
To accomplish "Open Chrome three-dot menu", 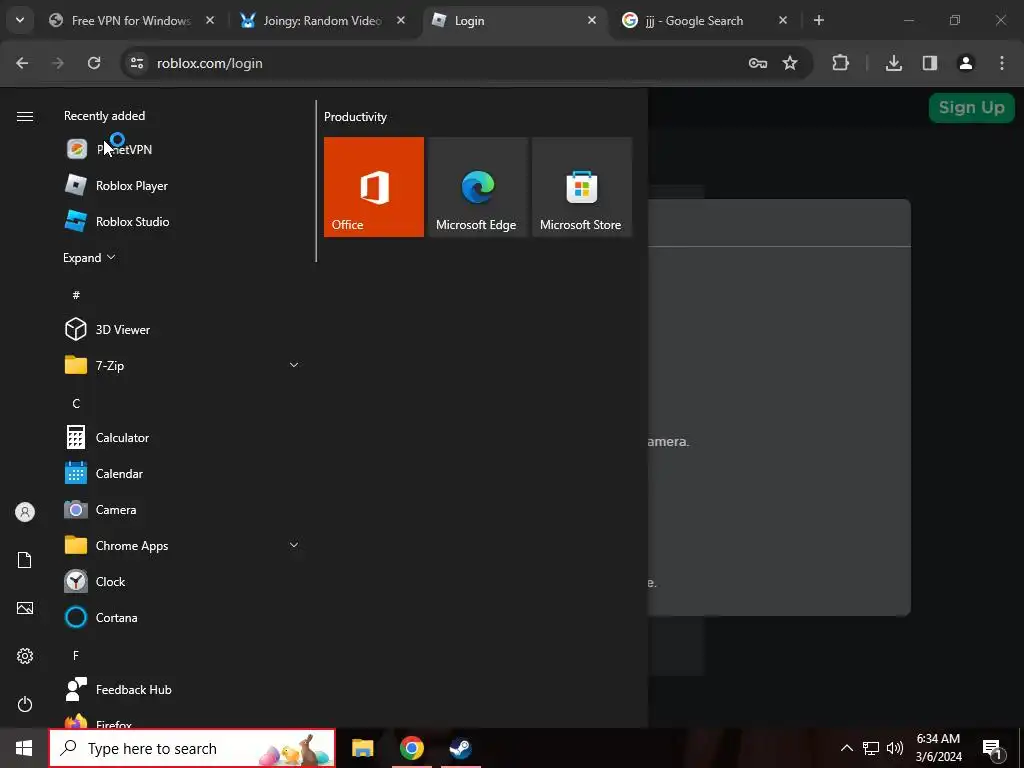I will point(1002,63).
